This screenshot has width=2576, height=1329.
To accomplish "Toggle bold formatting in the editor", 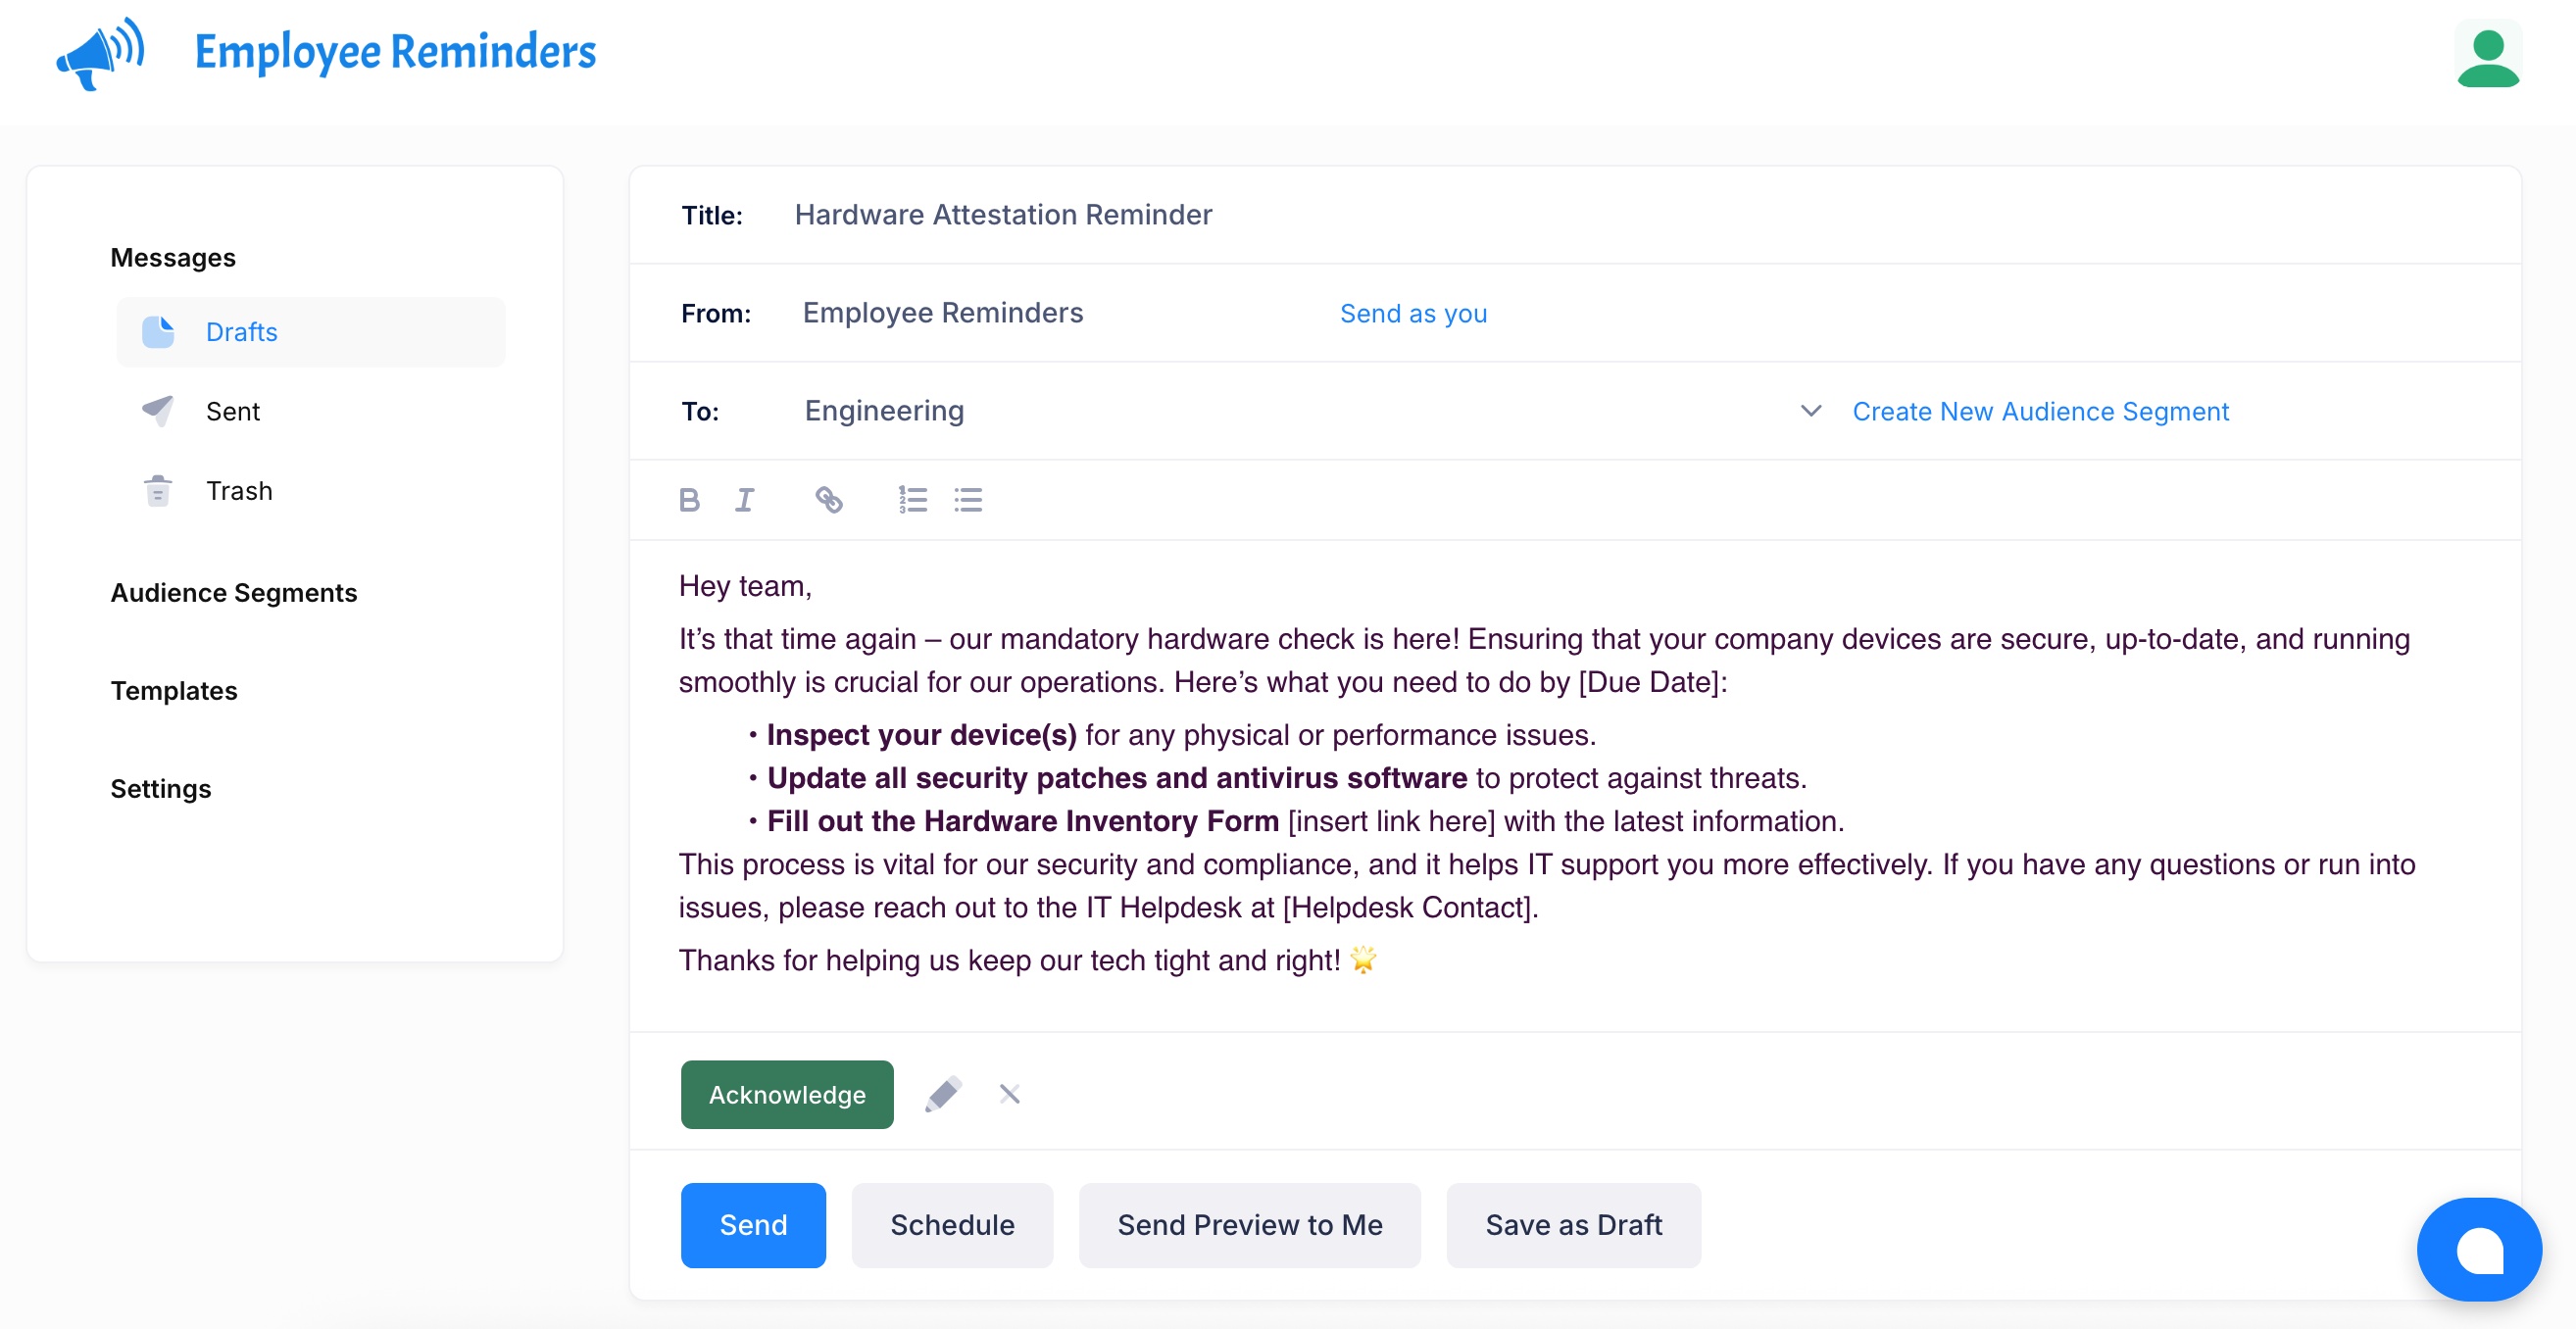I will [689, 500].
